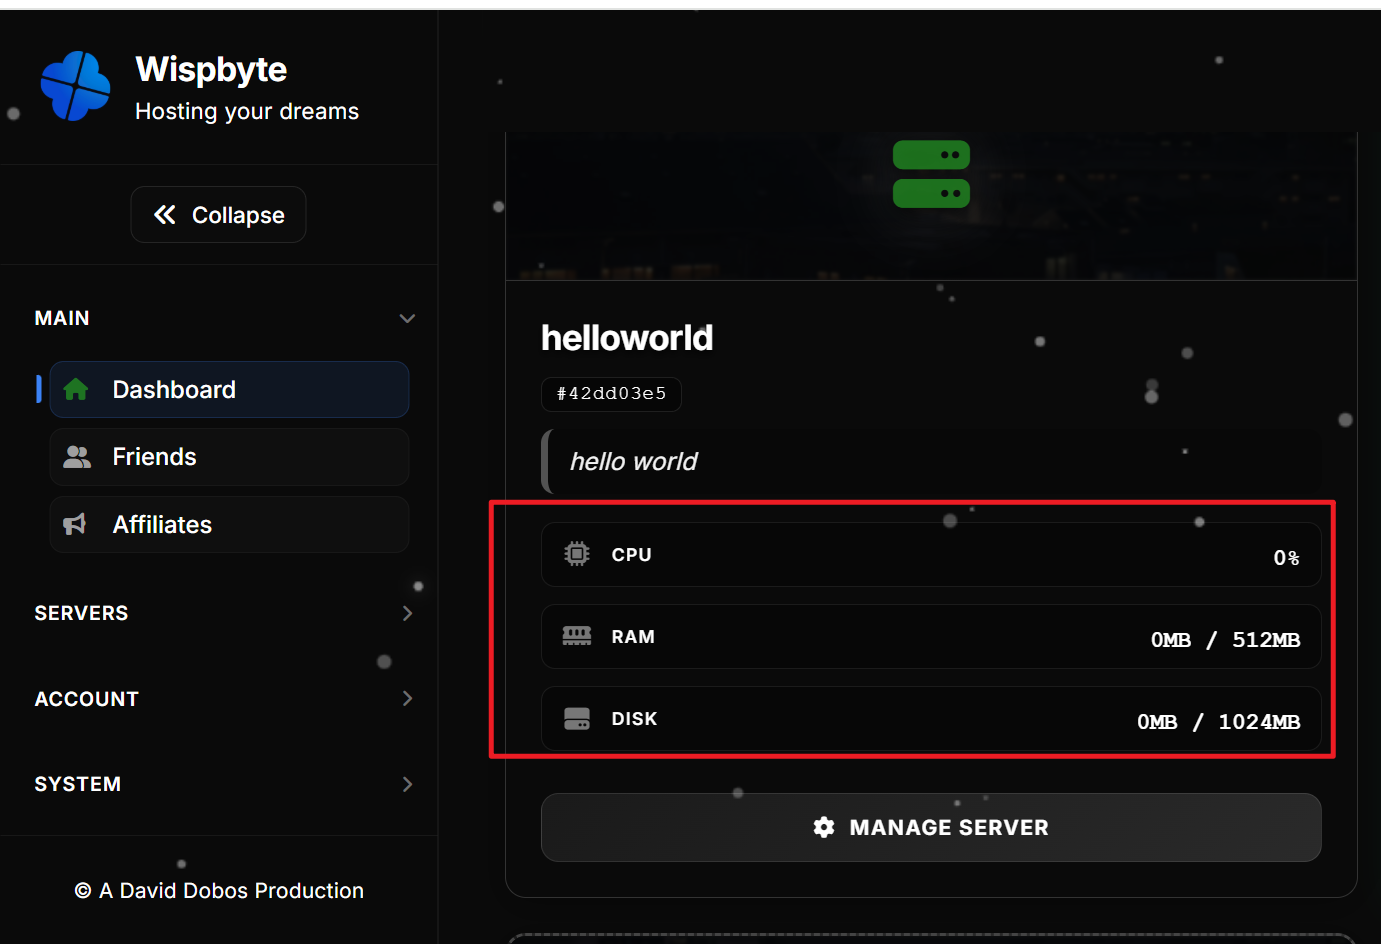Click the hello world description text

pyautogui.click(x=634, y=461)
